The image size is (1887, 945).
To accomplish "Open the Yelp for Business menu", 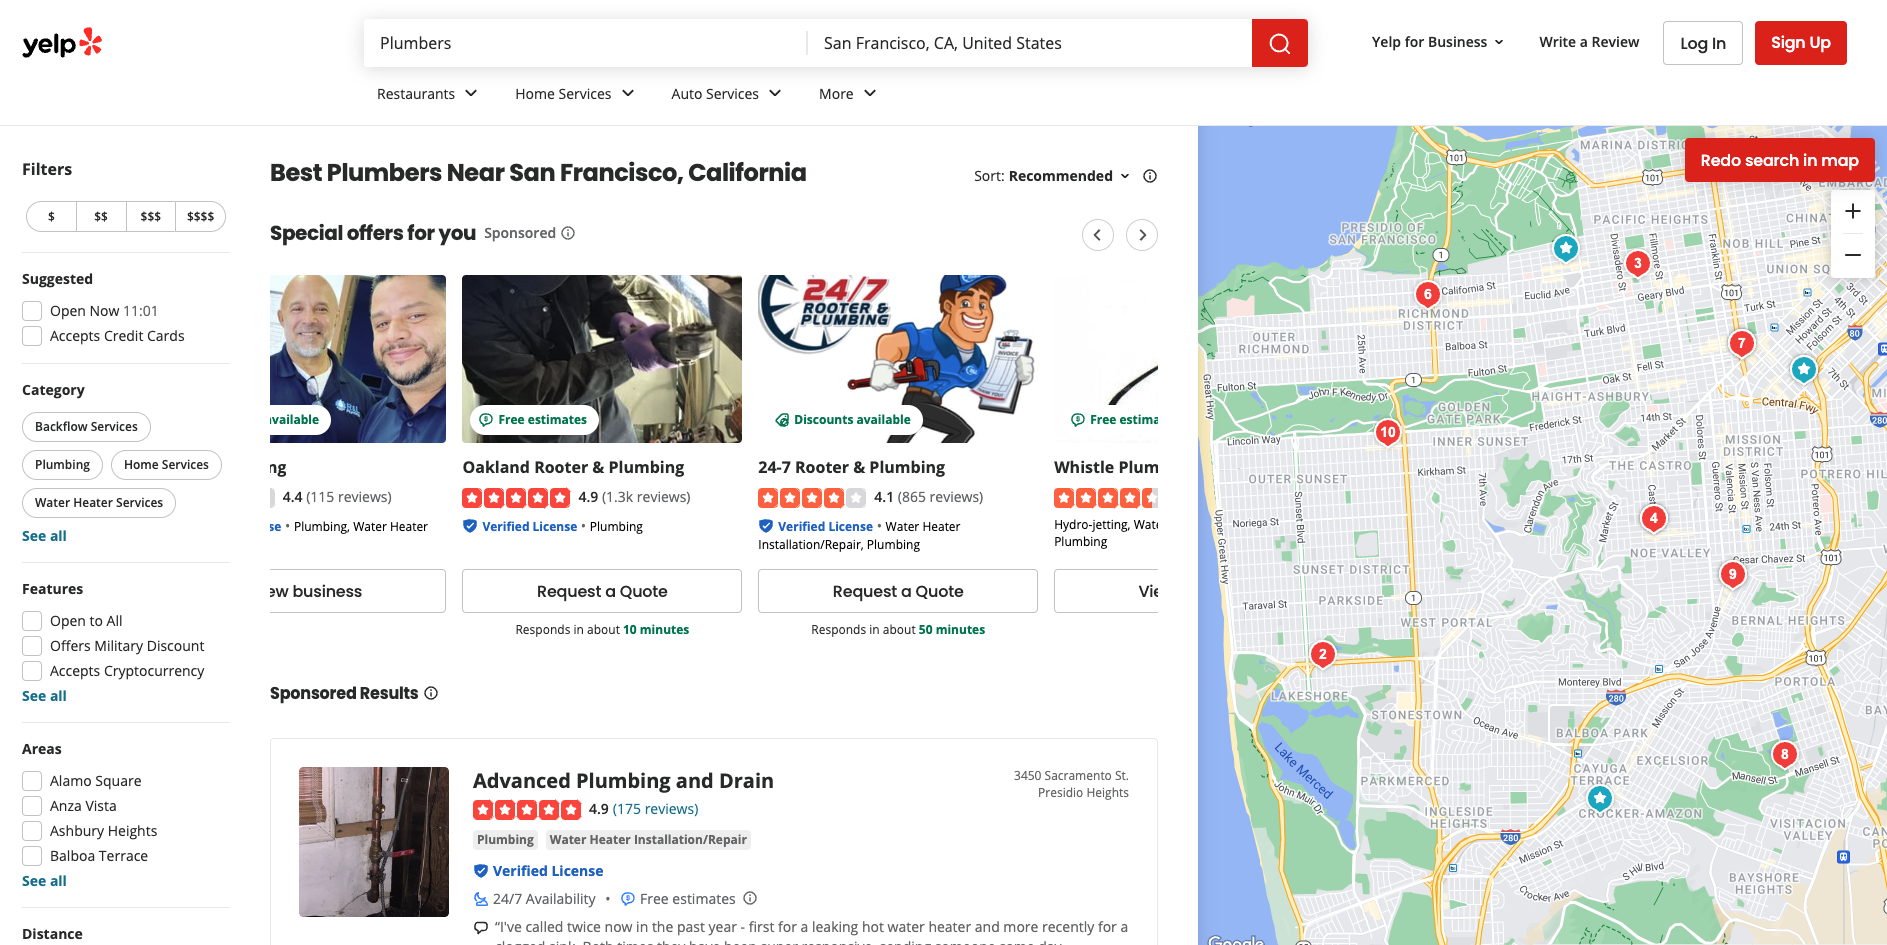I will [1437, 42].
